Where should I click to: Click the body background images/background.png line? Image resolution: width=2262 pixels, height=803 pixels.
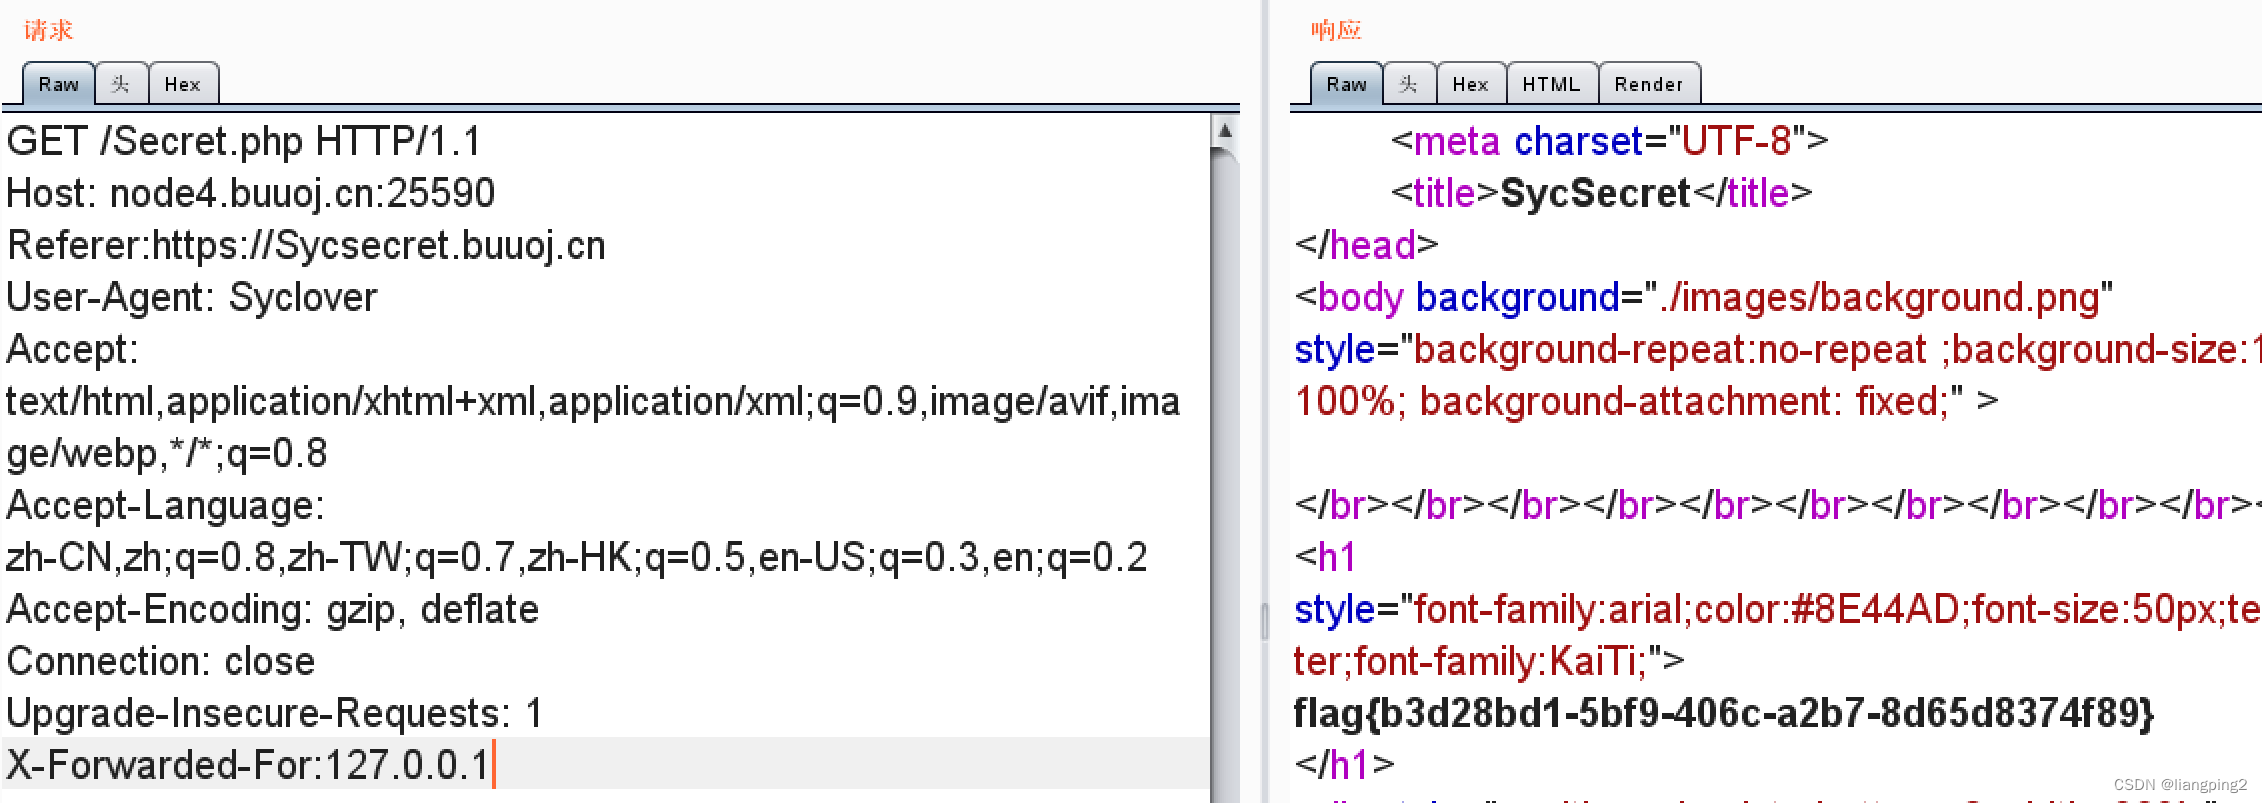point(1704,297)
